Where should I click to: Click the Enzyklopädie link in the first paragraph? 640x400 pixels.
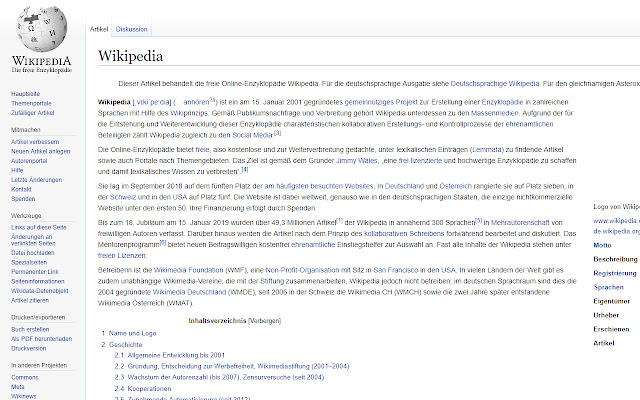point(502,102)
